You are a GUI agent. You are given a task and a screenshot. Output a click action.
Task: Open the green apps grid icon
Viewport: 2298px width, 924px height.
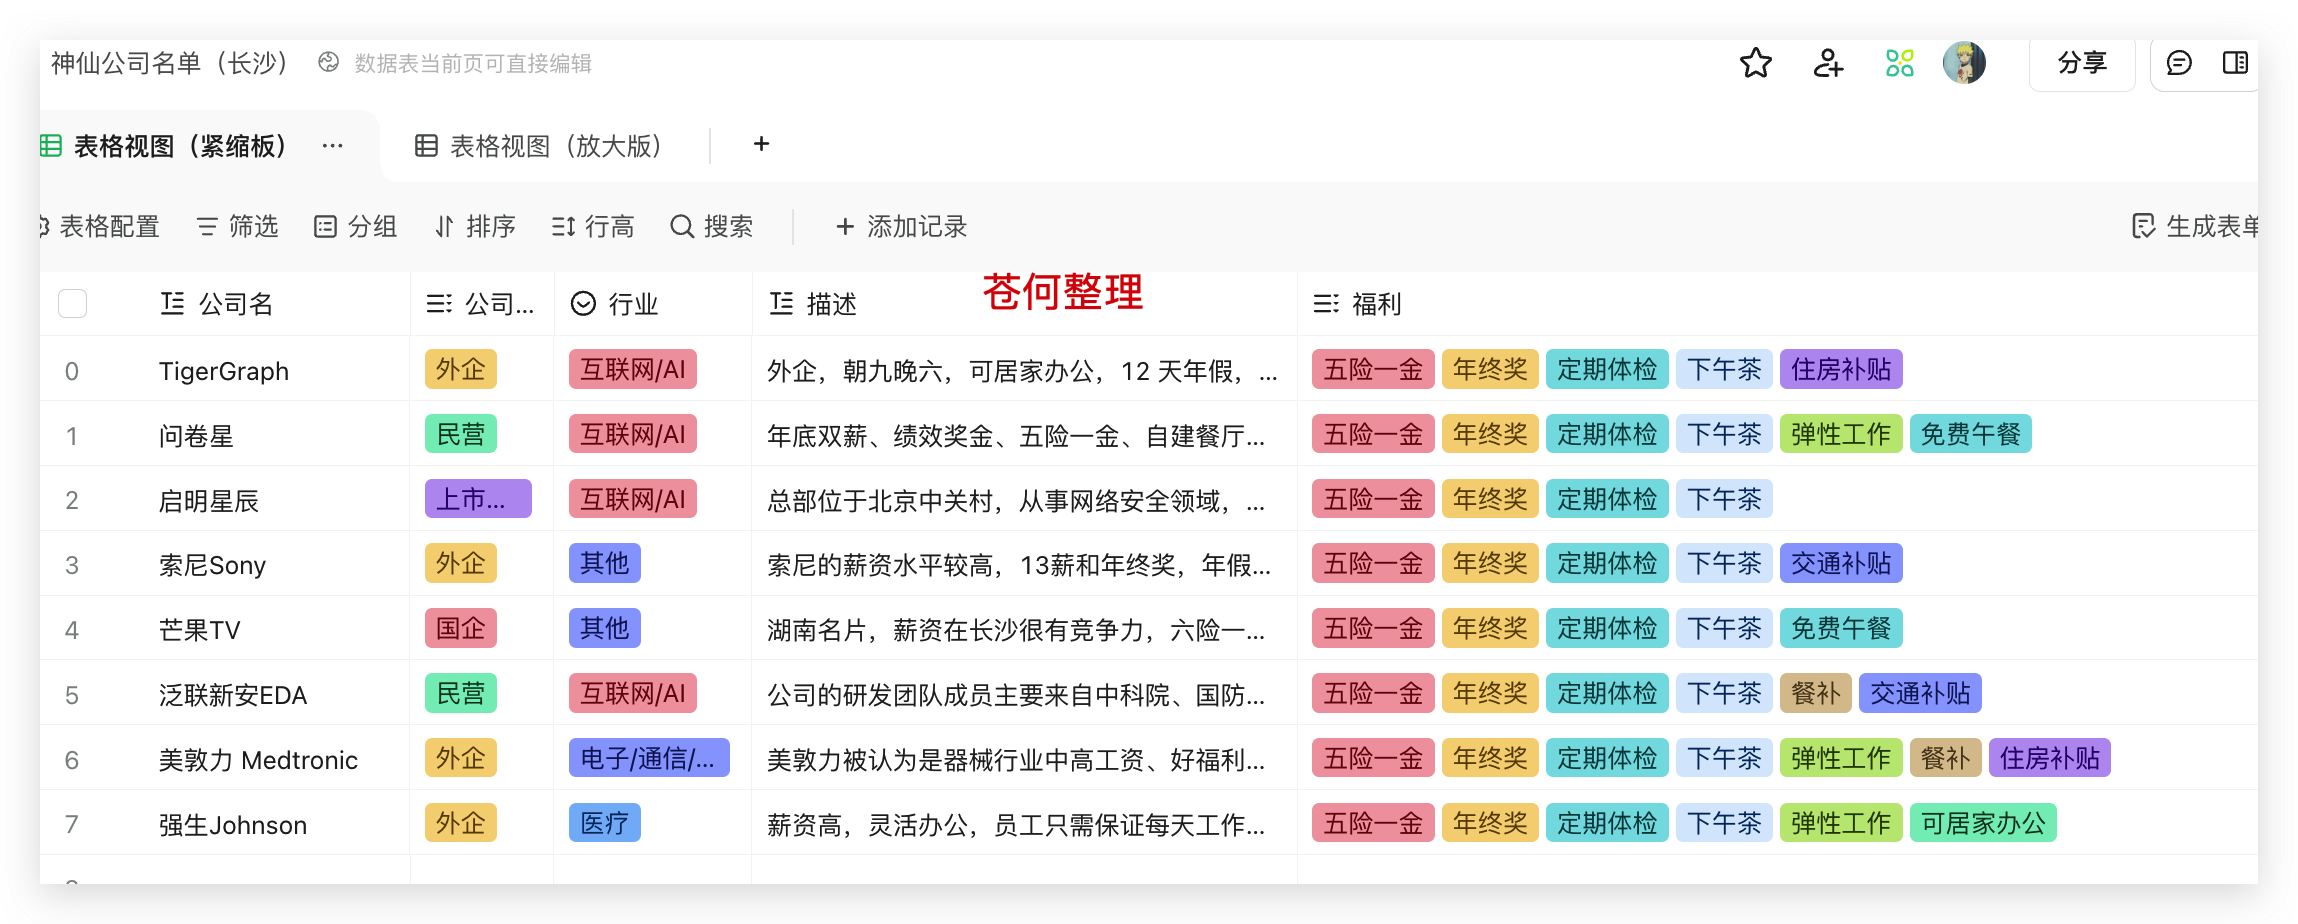(1899, 63)
